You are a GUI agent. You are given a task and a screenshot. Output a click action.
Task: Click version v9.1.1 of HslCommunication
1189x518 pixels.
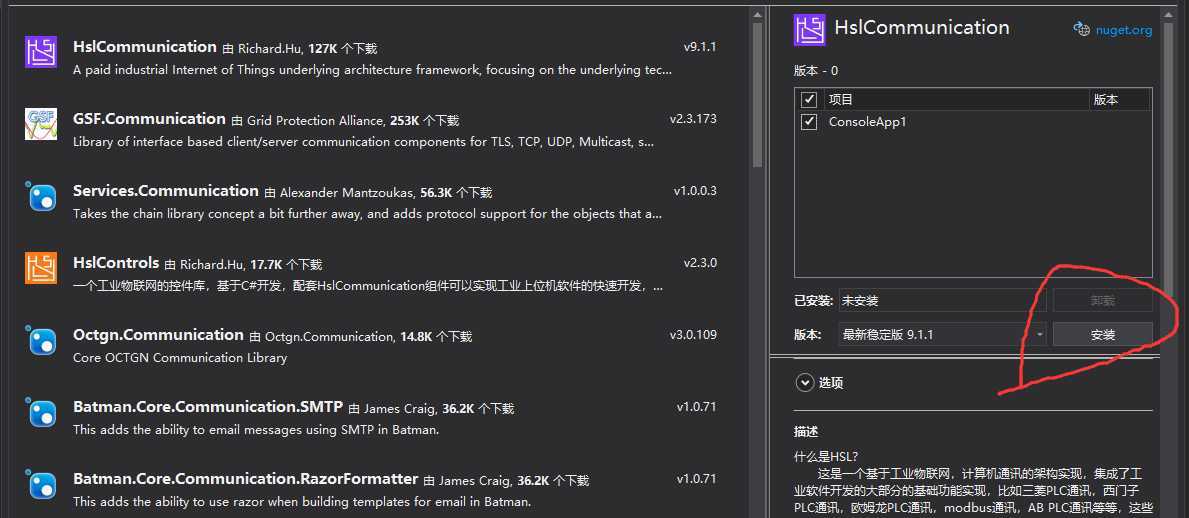point(700,46)
